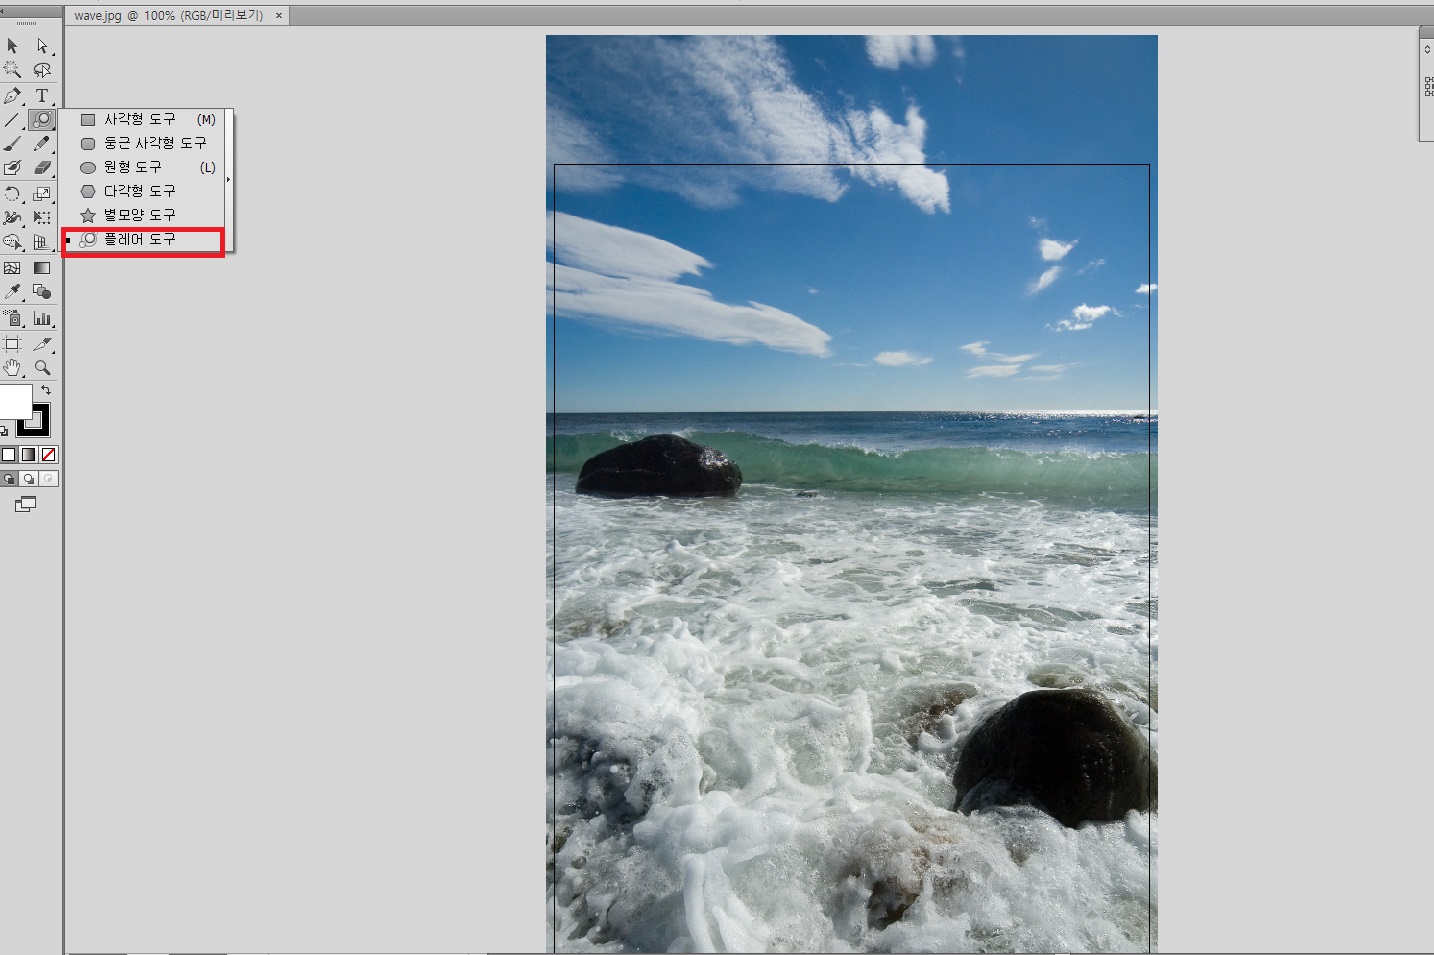Image resolution: width=1434 pixels, height=955 pixels.
Task: Select the Hand tool
Action: pyautogui.click(x=12, y=368)
